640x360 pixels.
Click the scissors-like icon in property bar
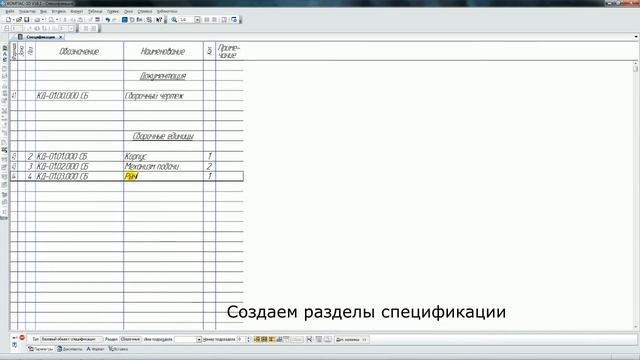click(309, 339)
